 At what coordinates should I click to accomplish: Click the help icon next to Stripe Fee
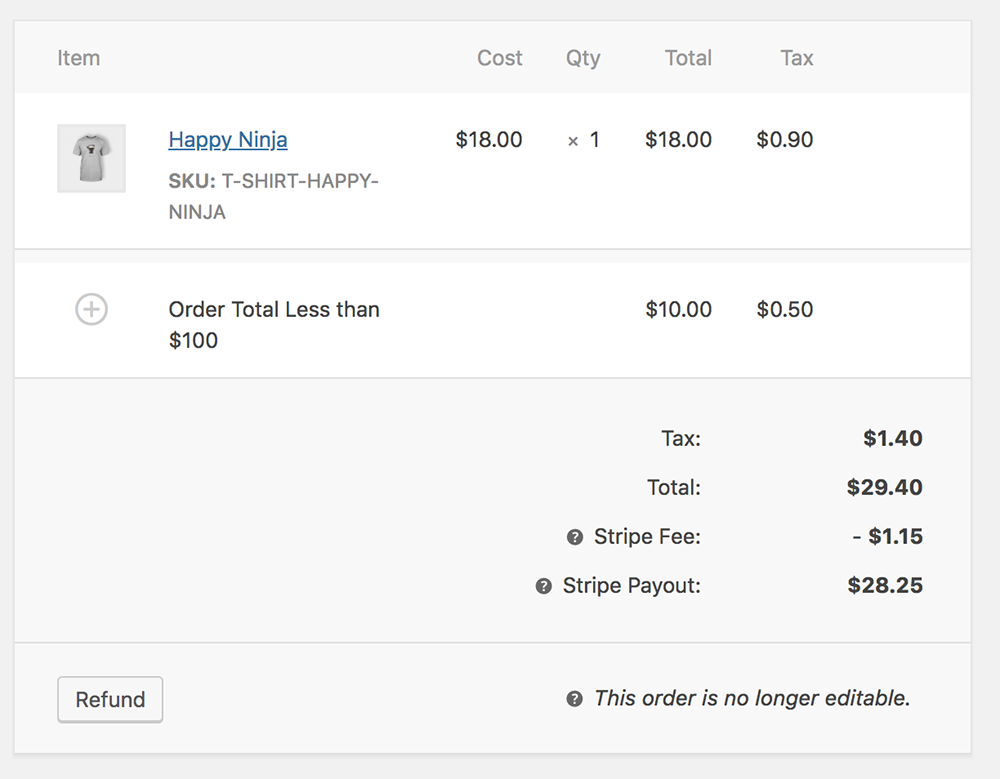pos(573,537)
